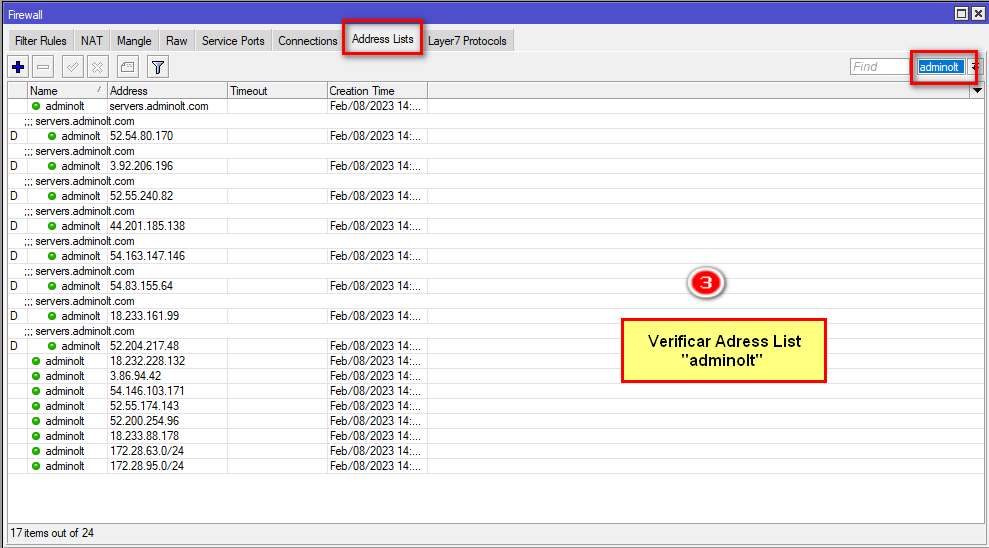Click green status dot of 172.28.95.0/24 entry

pyautogui.click(x=36, y=466)
